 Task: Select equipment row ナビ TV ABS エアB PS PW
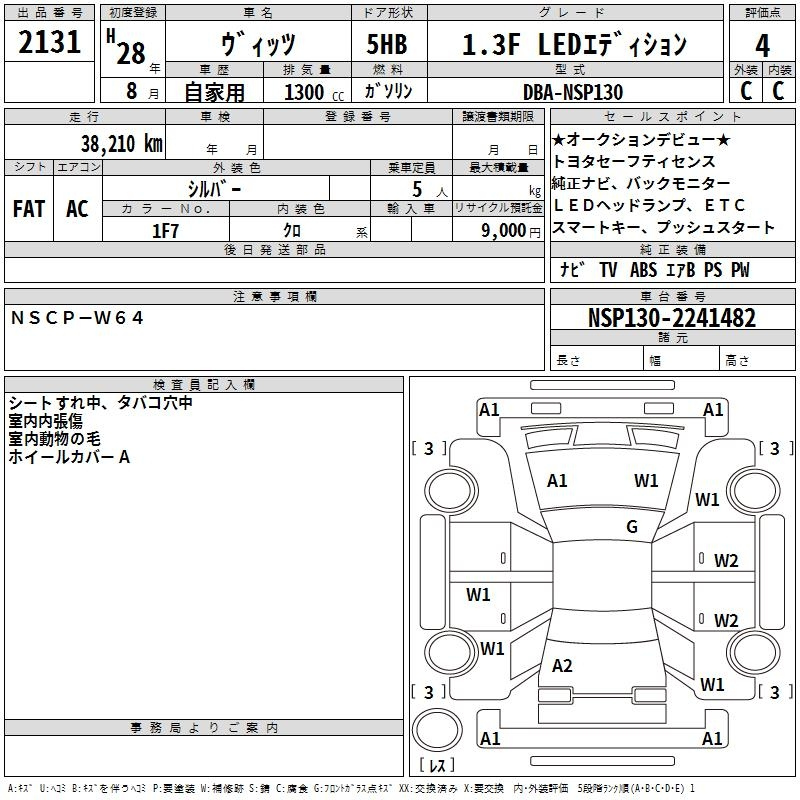click(x=655, y=269)
